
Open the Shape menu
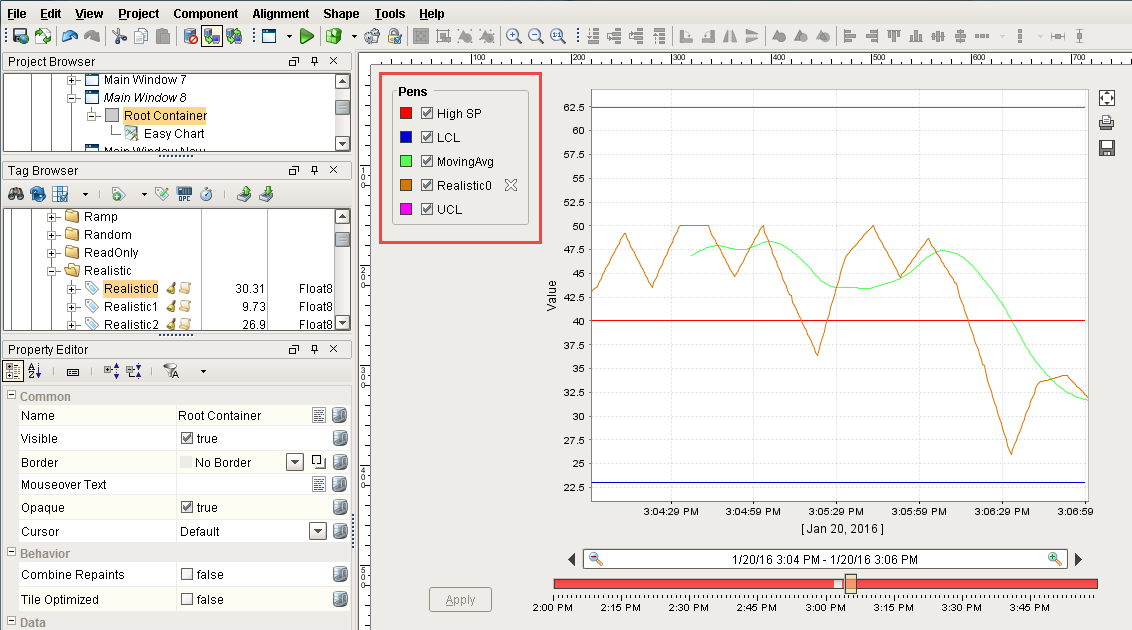click(341, 14)
